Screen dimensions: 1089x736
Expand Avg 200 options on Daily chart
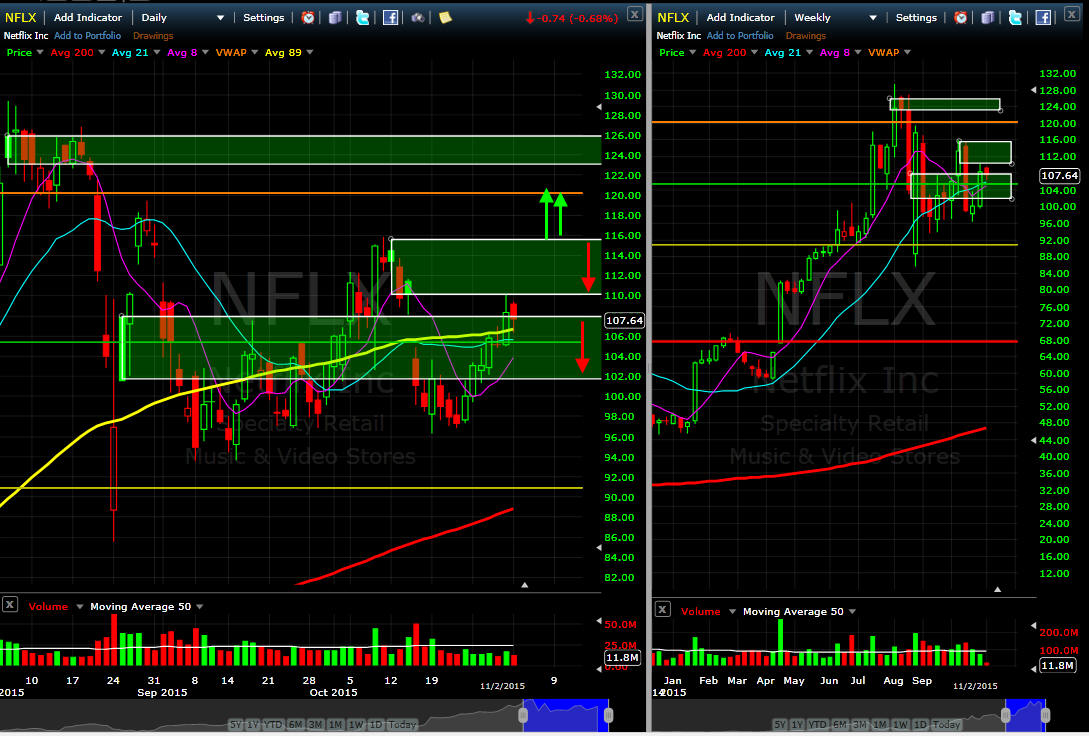101,53
